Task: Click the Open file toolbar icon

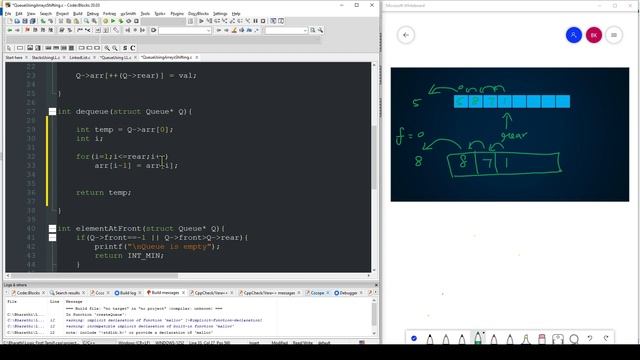Action: (x=17, y=21)
